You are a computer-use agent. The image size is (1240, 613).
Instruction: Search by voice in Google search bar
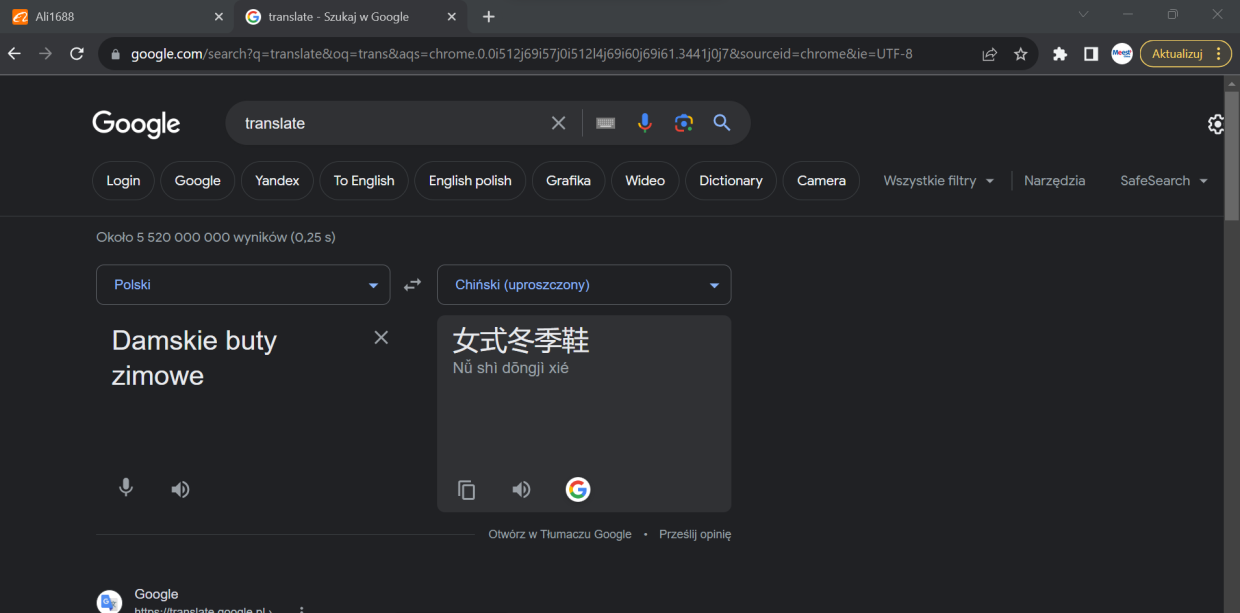(x=645, y=123)
